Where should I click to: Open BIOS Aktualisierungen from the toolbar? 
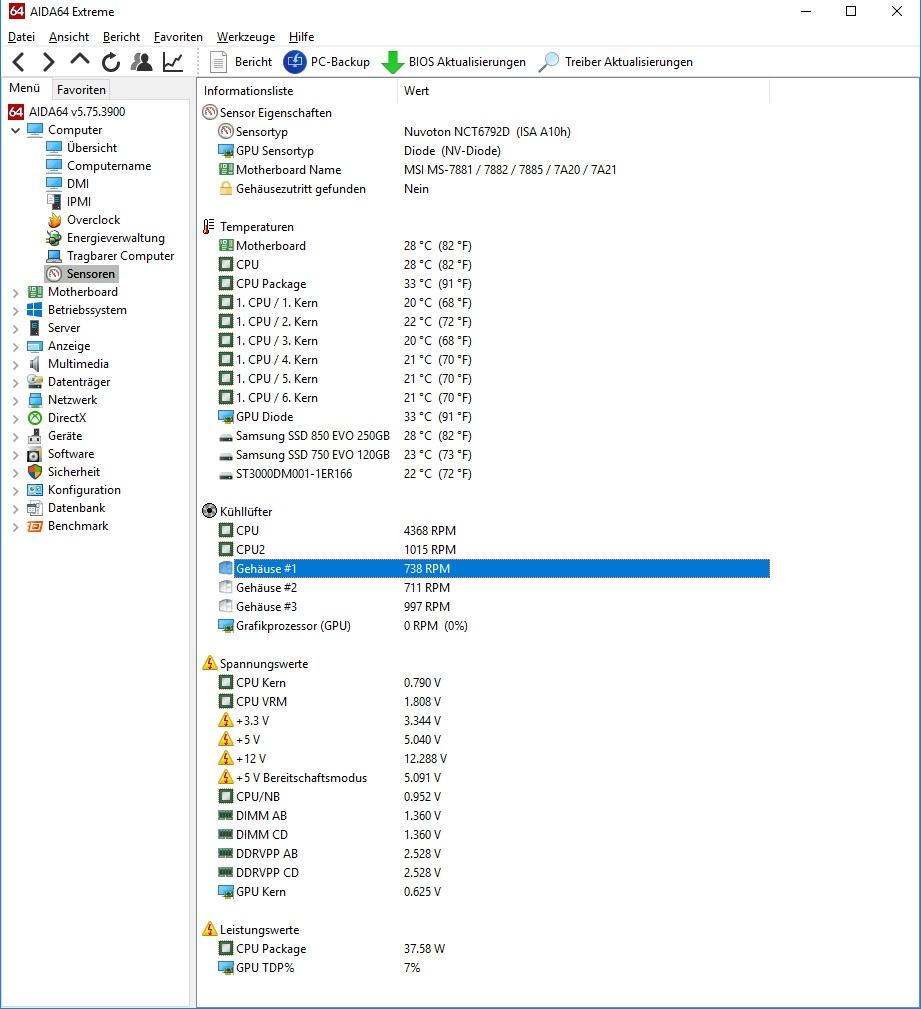[x=454, y=62]
